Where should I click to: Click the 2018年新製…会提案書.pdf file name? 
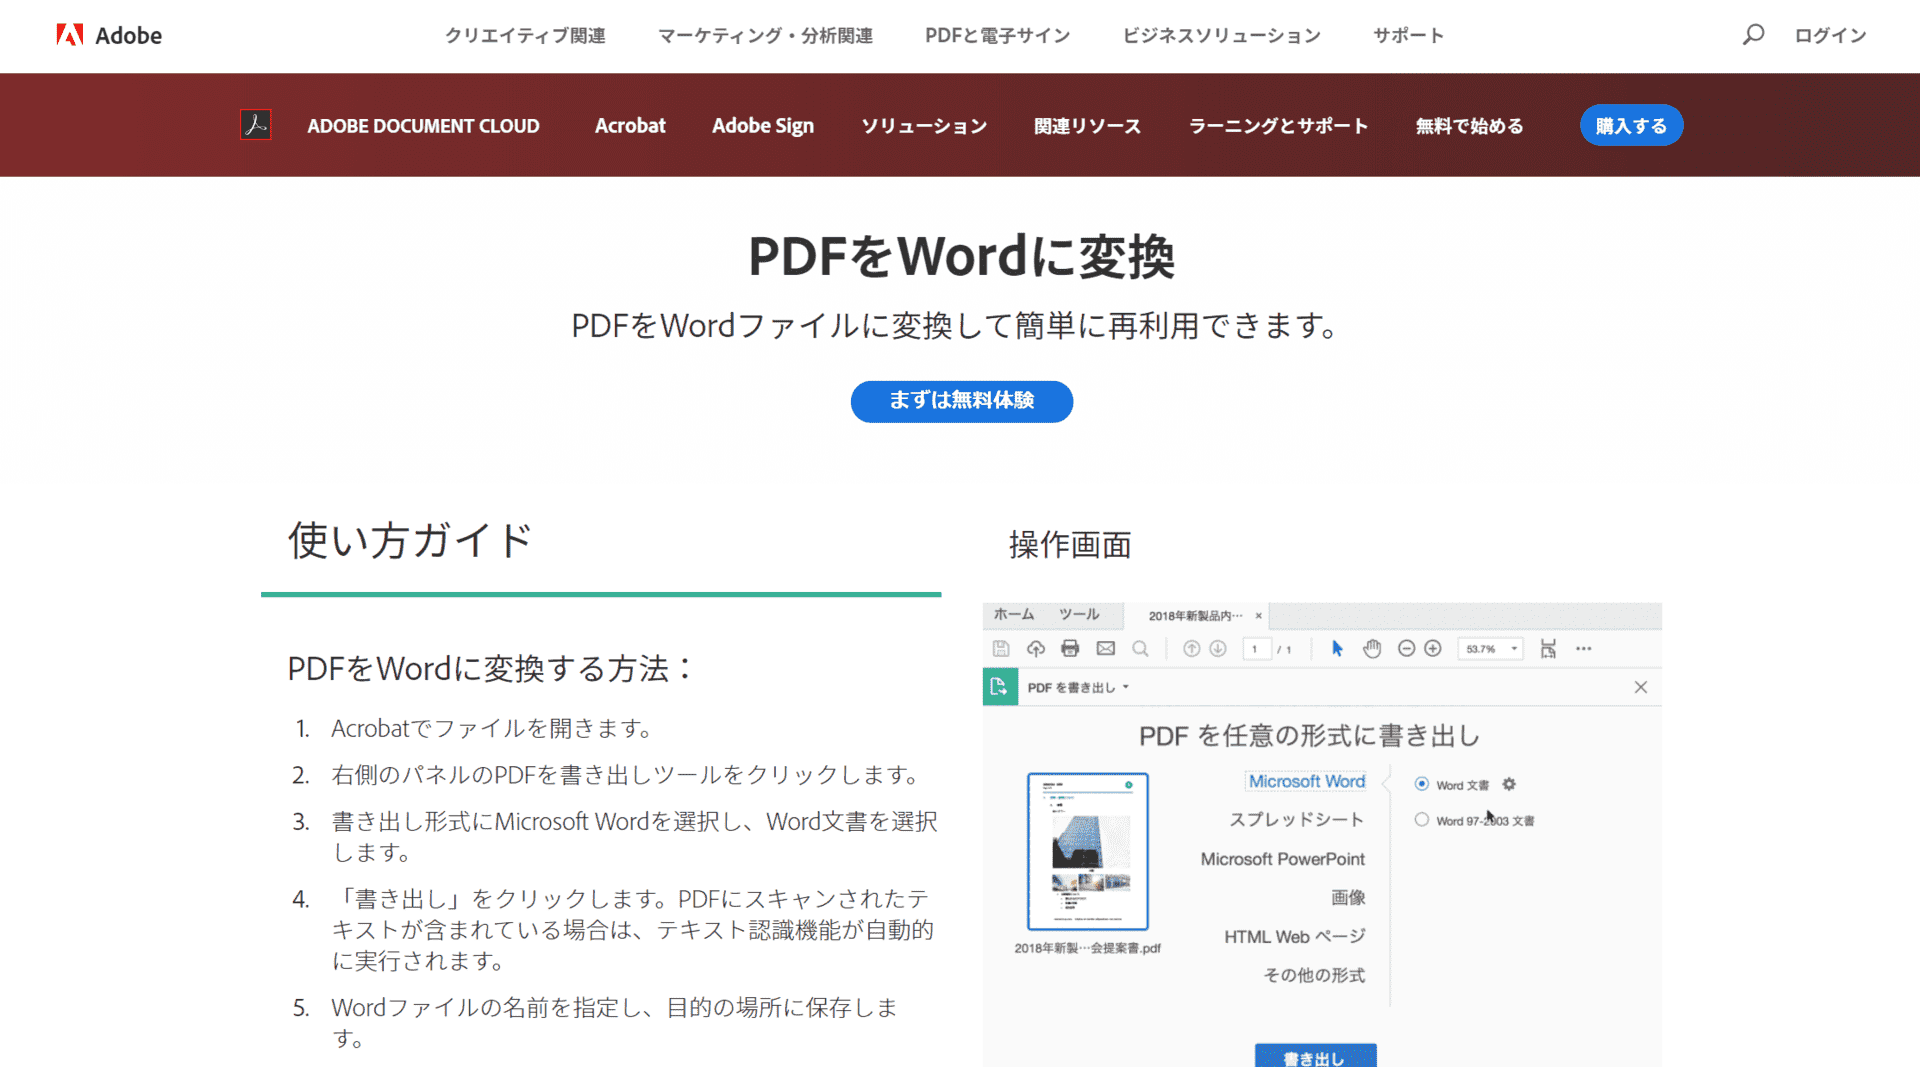point(1088,948)
